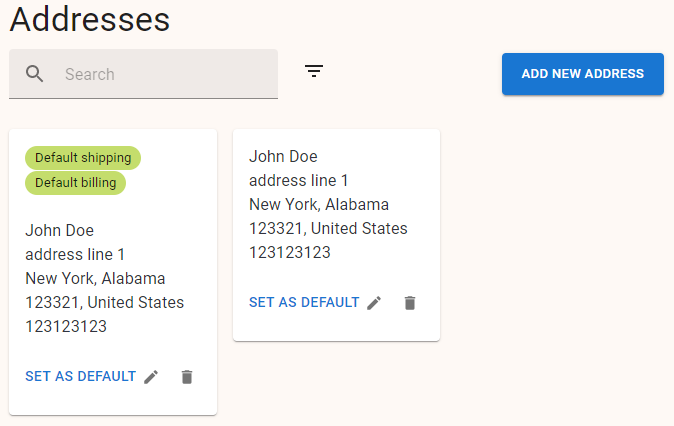The height and width of the screenshot is (426, 674).
Task: Click pencil icon on the non-default address card
Action: pos(374,303)
